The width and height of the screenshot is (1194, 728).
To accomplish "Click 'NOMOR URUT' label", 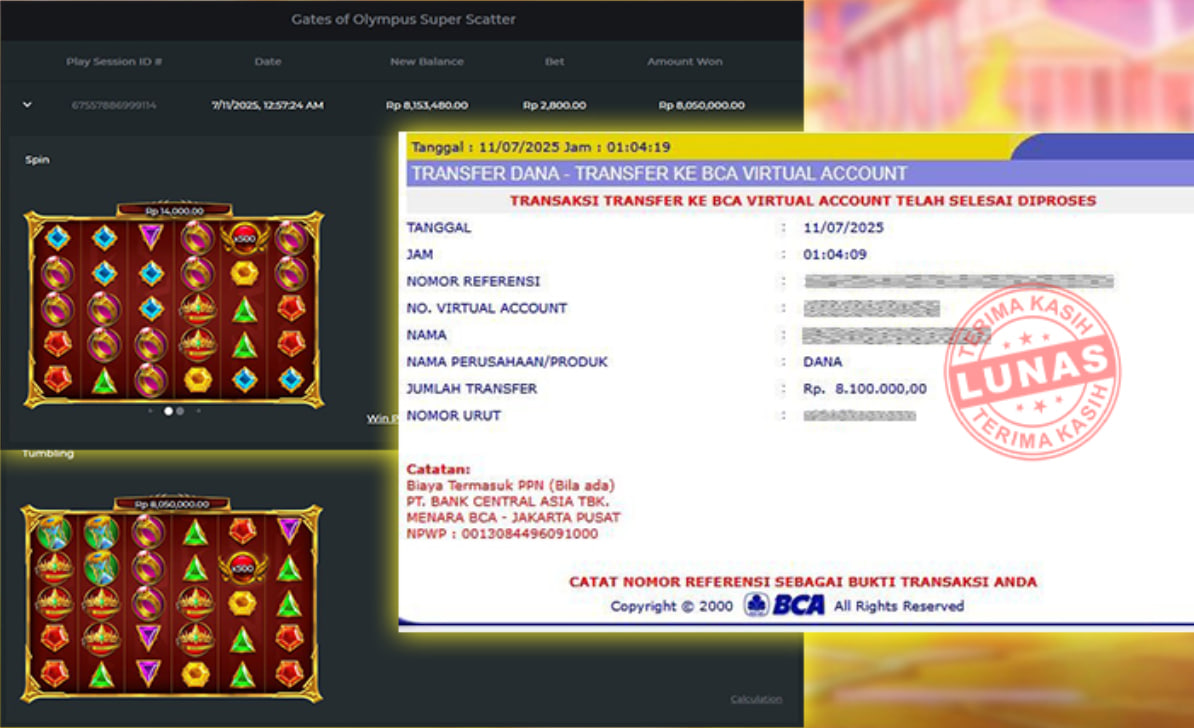I will click(453, 415).
